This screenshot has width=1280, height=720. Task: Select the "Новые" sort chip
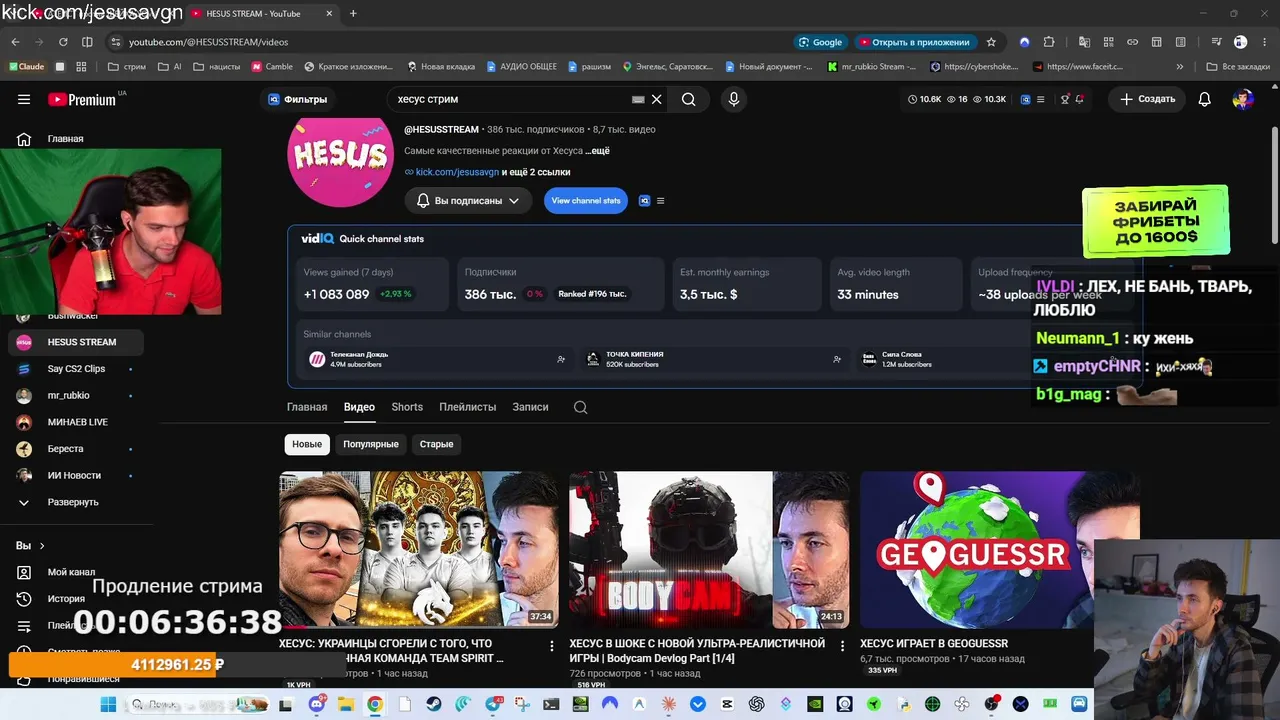pos(307,444)
